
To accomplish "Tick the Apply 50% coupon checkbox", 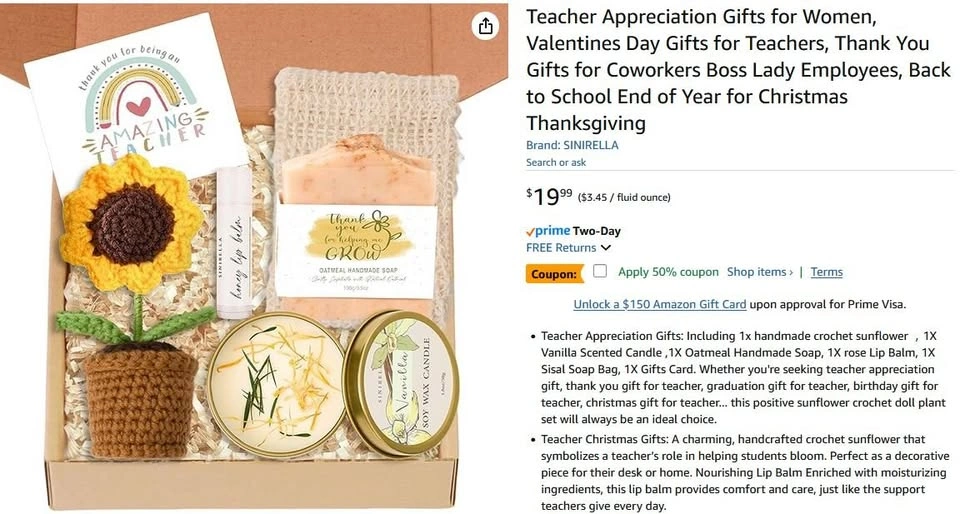I will (x=600, y=271).
